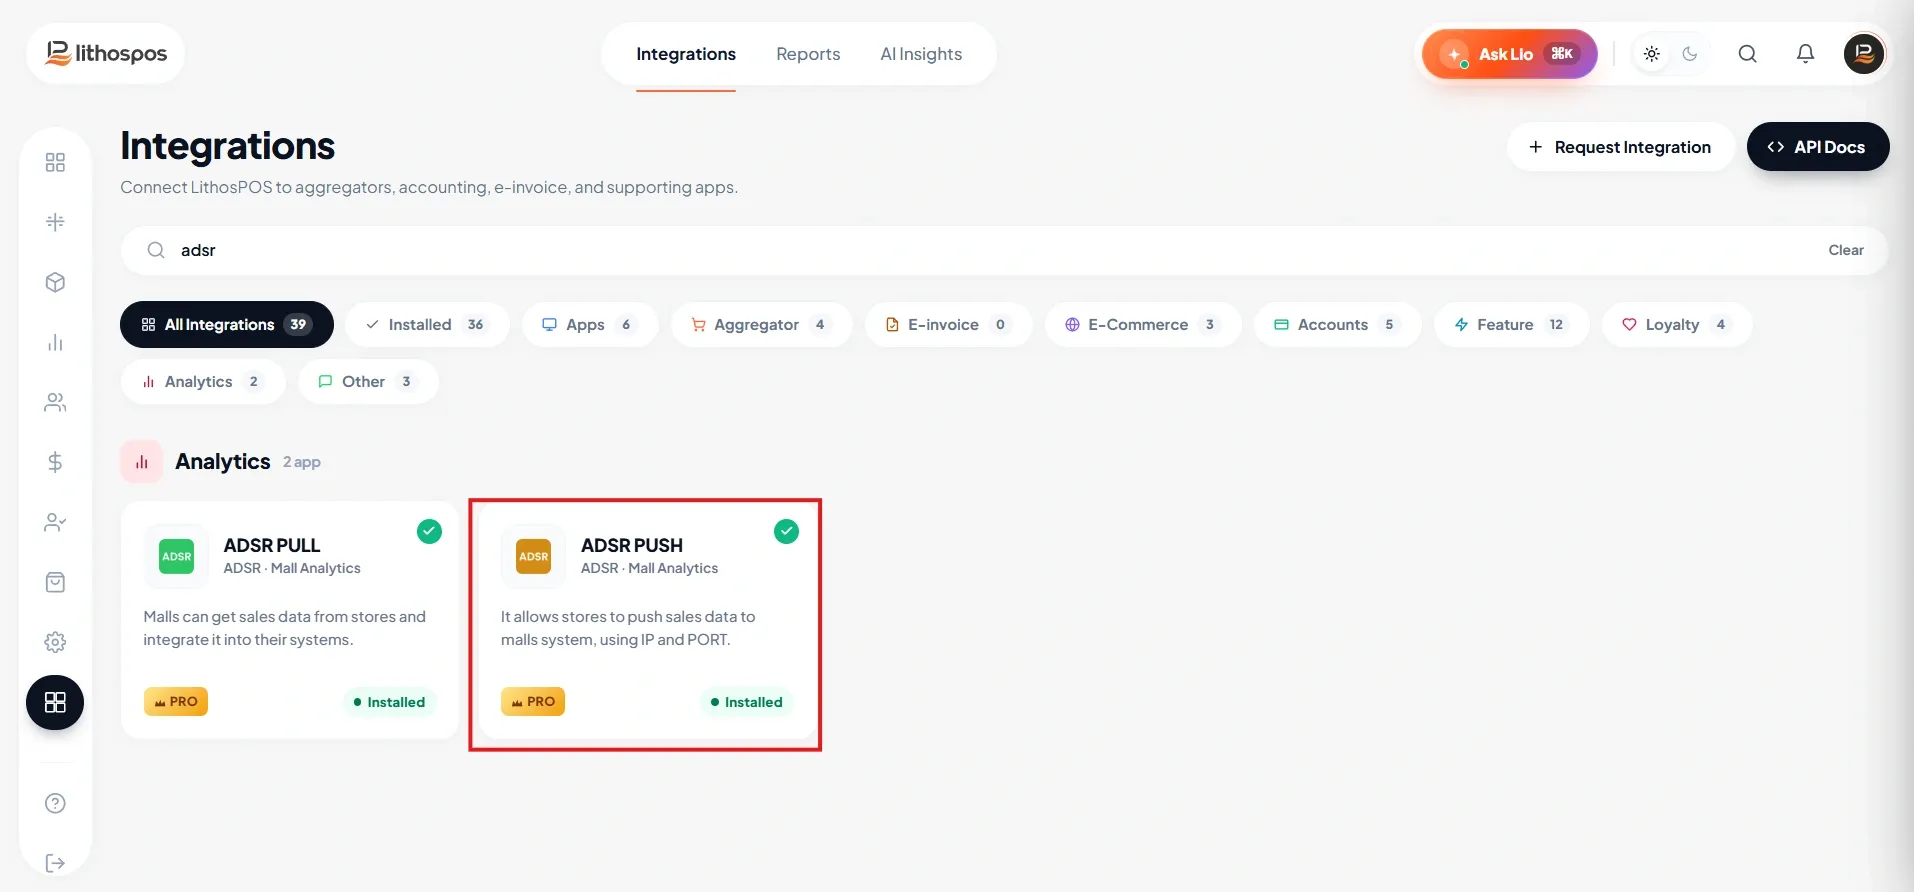This screenshot has height=892, width=1914.
Task: Click the ADSR PUSH PRO badge
Action: click(533, 702)
